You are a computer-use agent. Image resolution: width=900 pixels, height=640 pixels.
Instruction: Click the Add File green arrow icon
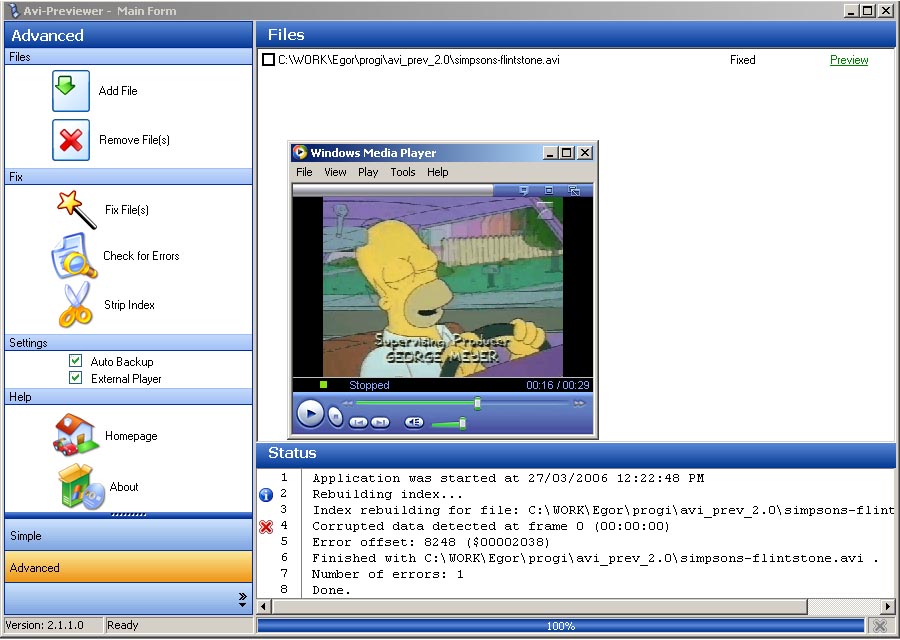coord(71,90)
